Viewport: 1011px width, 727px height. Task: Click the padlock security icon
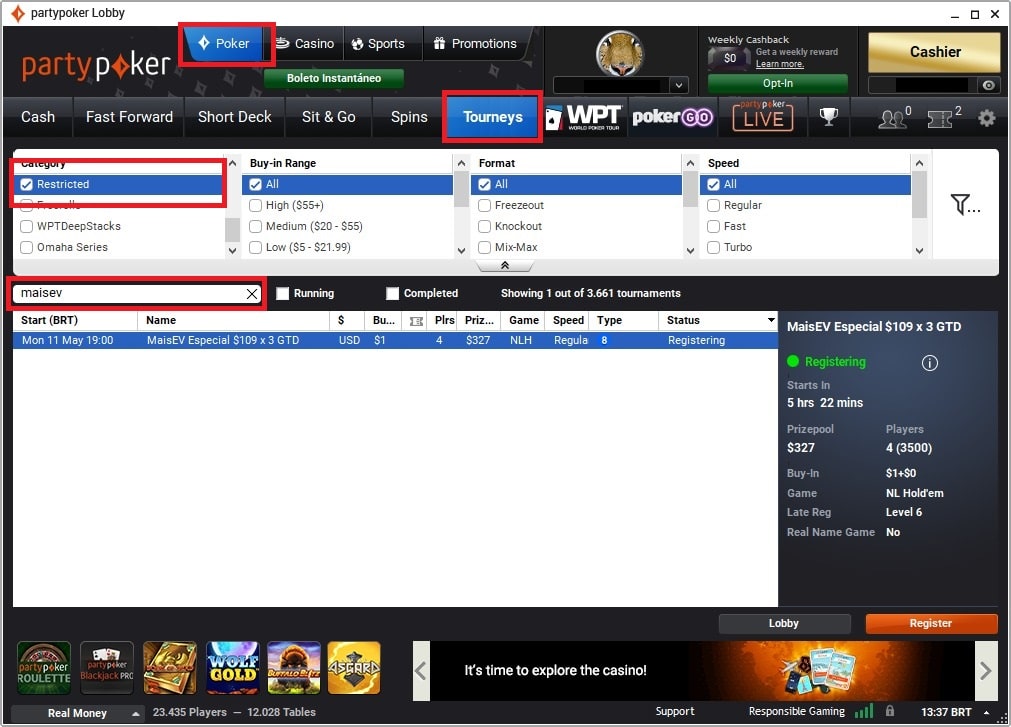click(x=890, y=711)
